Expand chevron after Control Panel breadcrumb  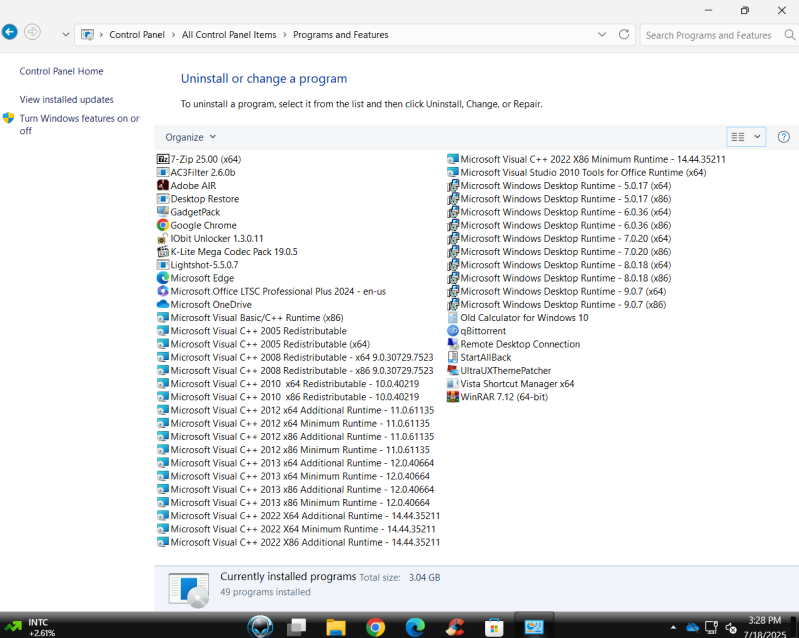point(173,35)
